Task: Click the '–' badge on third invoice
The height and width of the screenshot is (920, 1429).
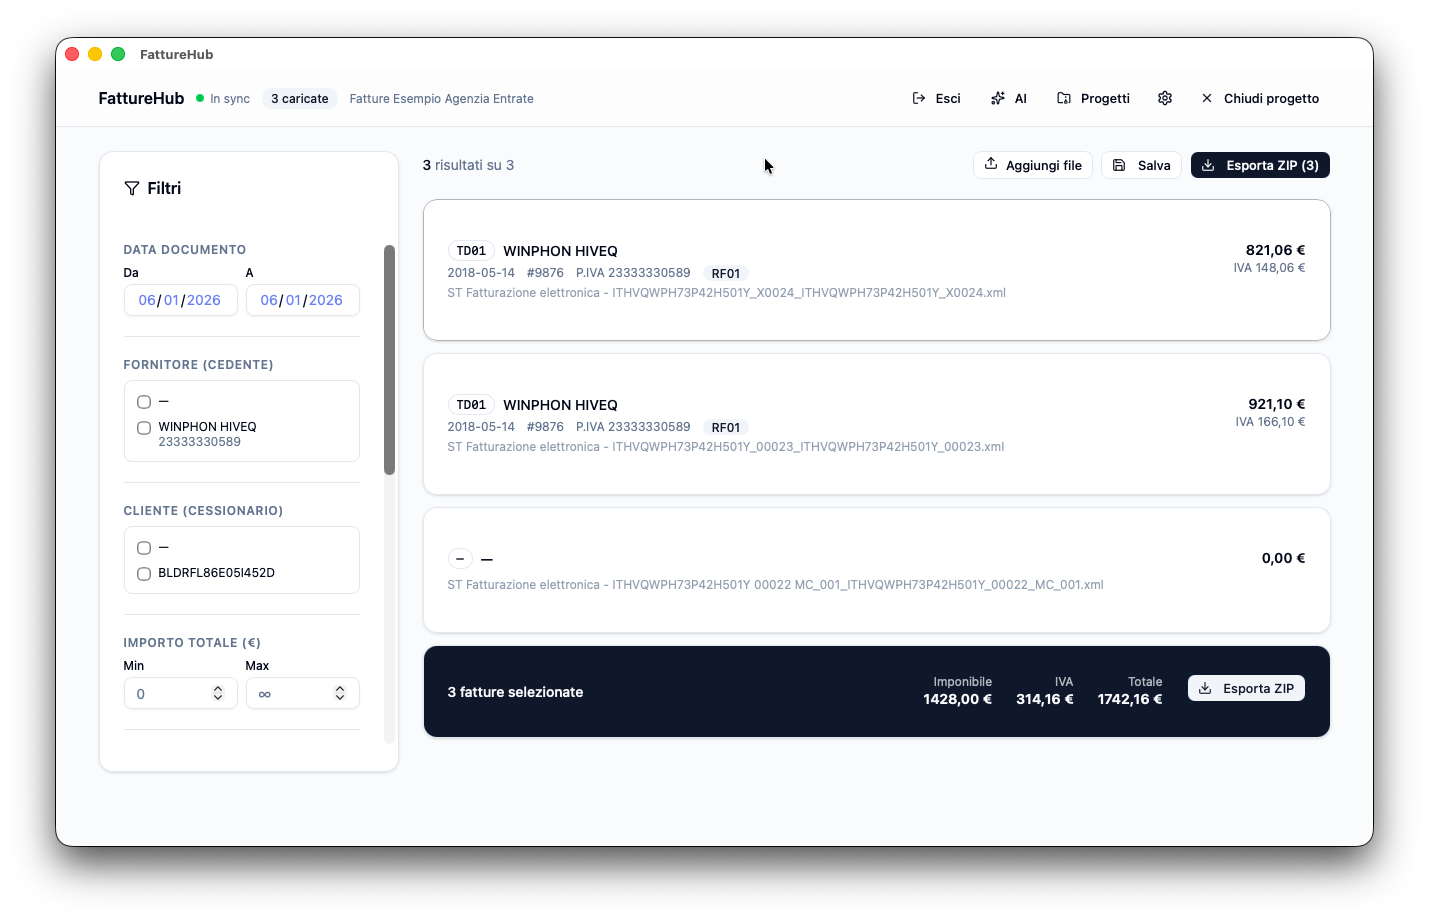Action: tap(460, 559)
